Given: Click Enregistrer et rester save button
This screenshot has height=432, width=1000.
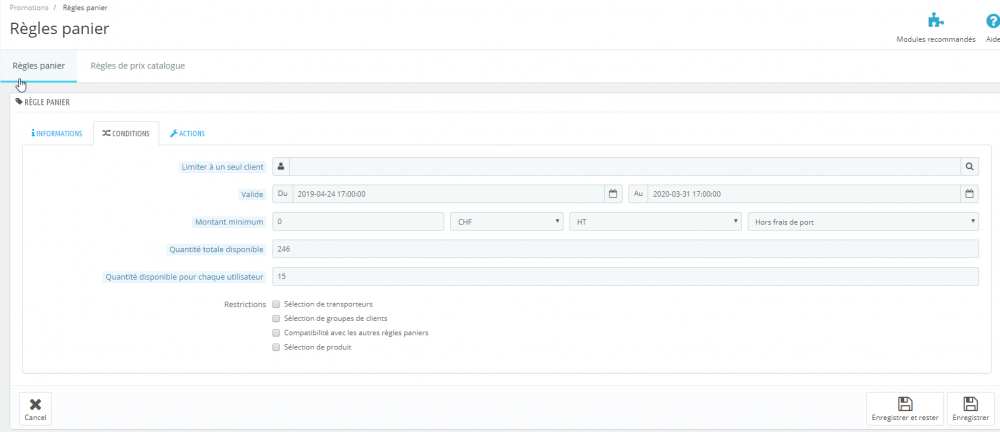Looking at the screenshot, I should [x=904, y=408].
